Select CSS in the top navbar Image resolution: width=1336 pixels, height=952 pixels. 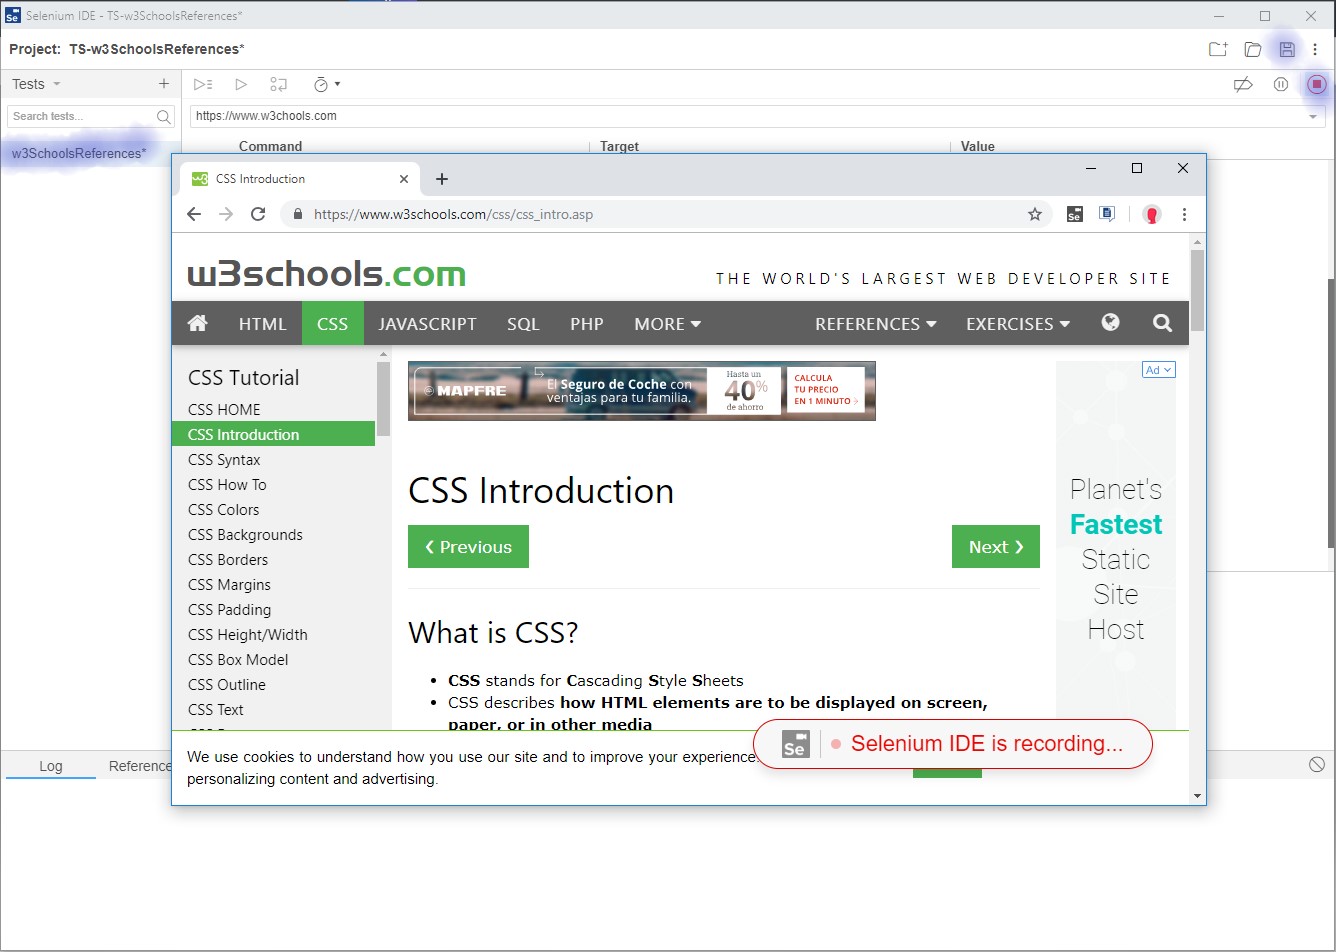pyautogui.click(x=332, y=324)
